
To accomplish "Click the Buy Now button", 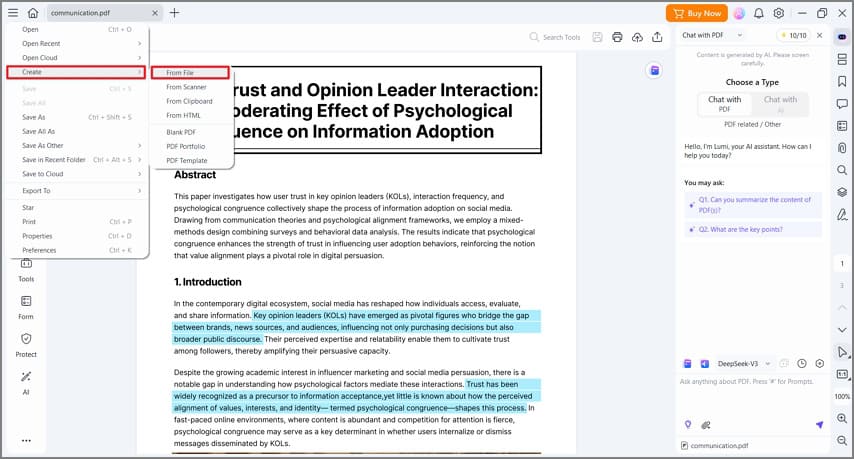I will [697, 13].
